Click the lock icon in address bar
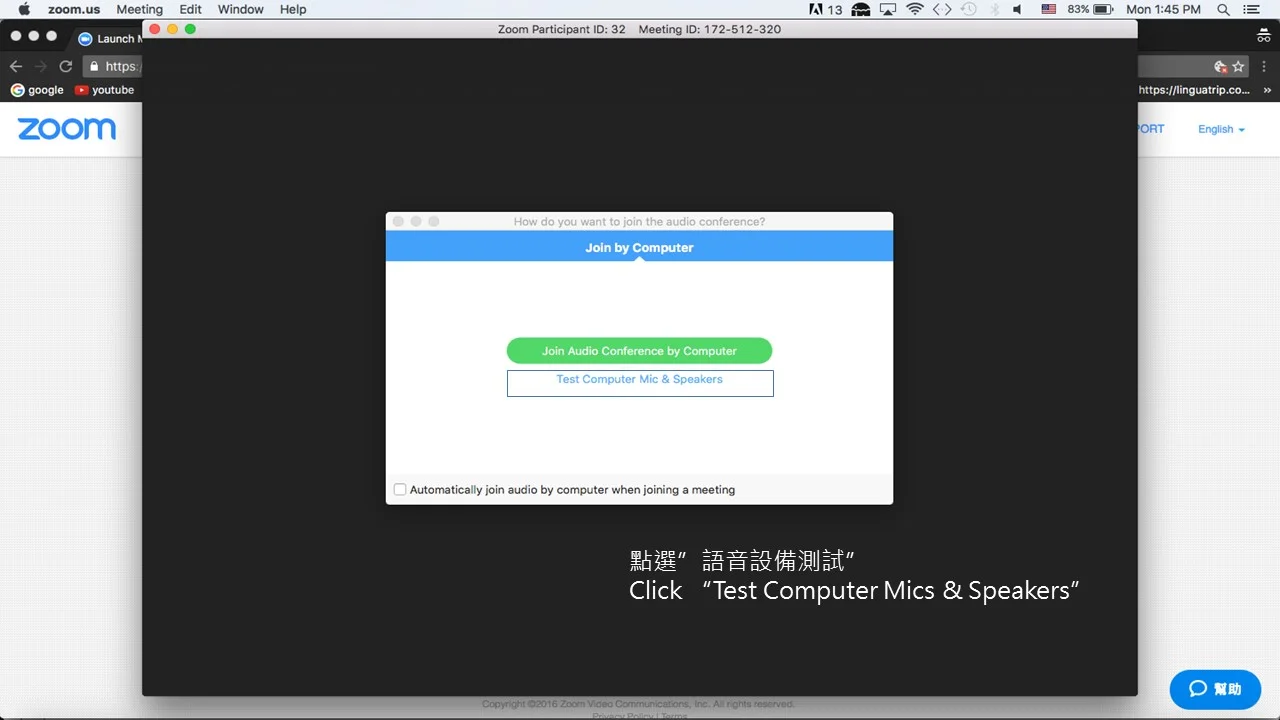1280x720 pixels. click(94, 66)
